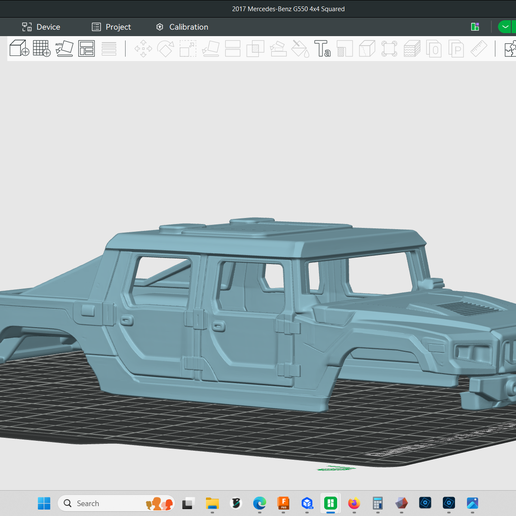Click the stacked pages icon marked P

[456, 49]
